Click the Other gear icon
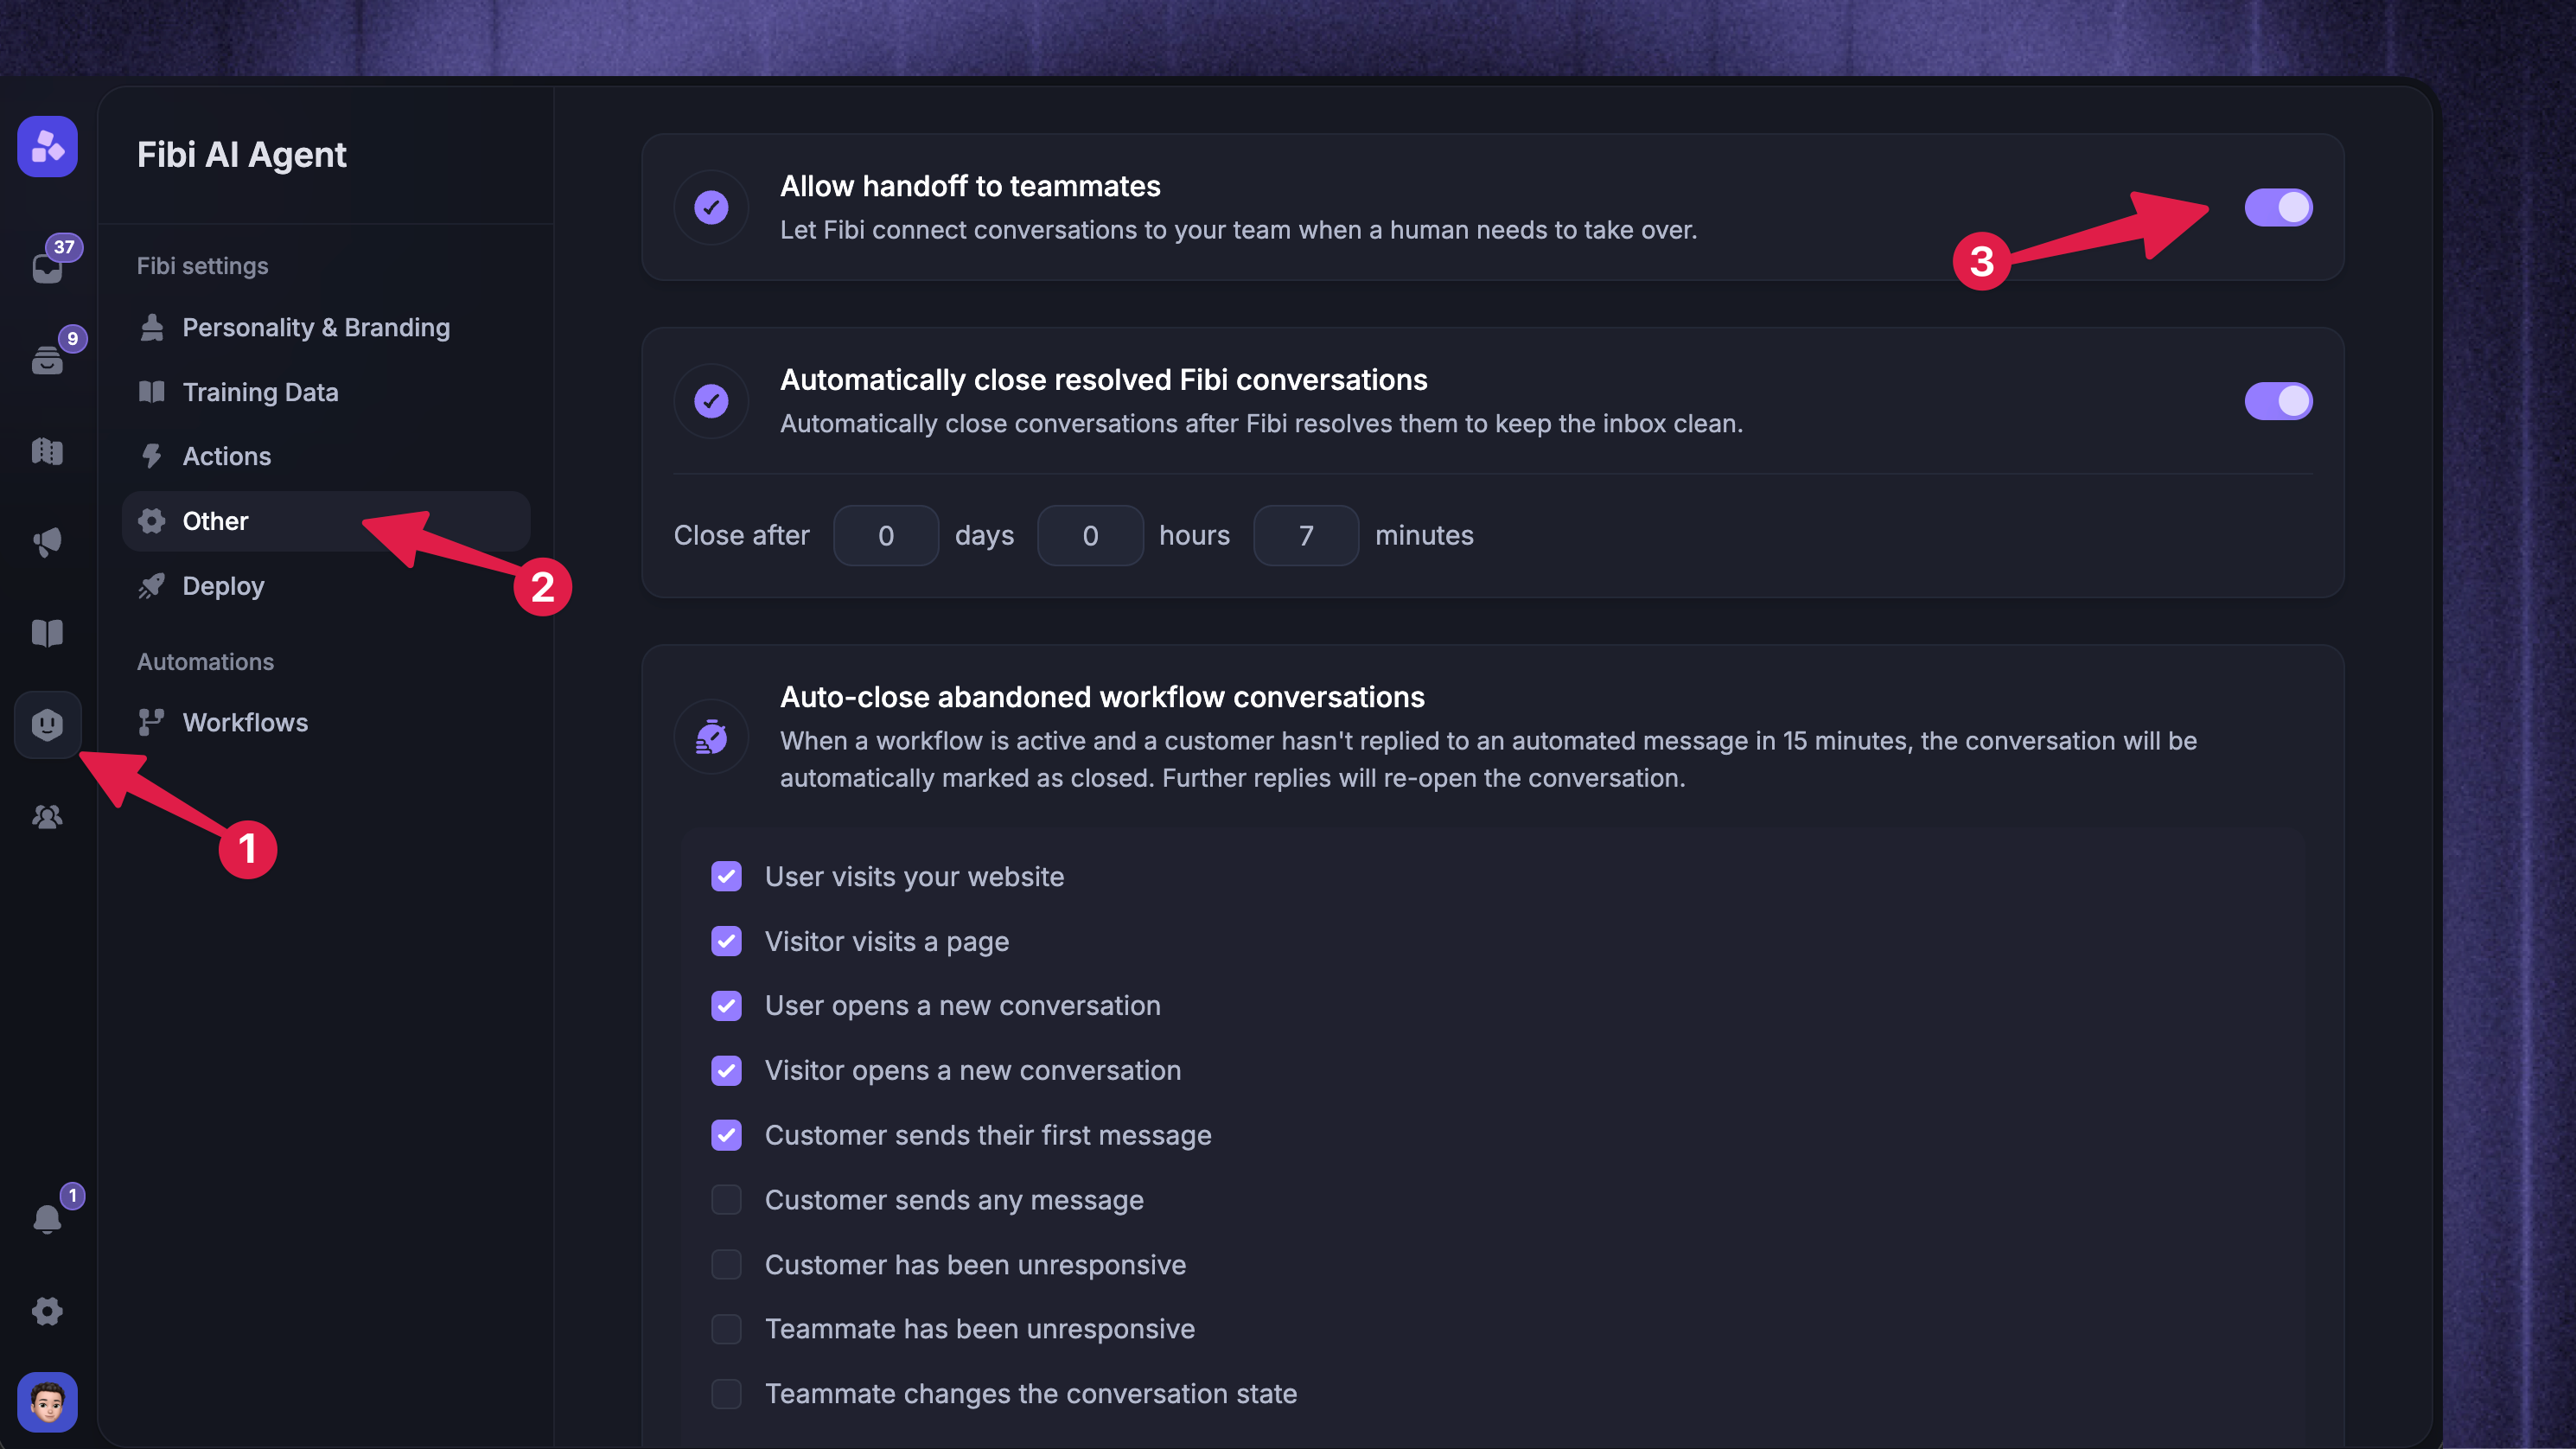The height and width of the screenshot is (1449, 2576). pos(152,521)
